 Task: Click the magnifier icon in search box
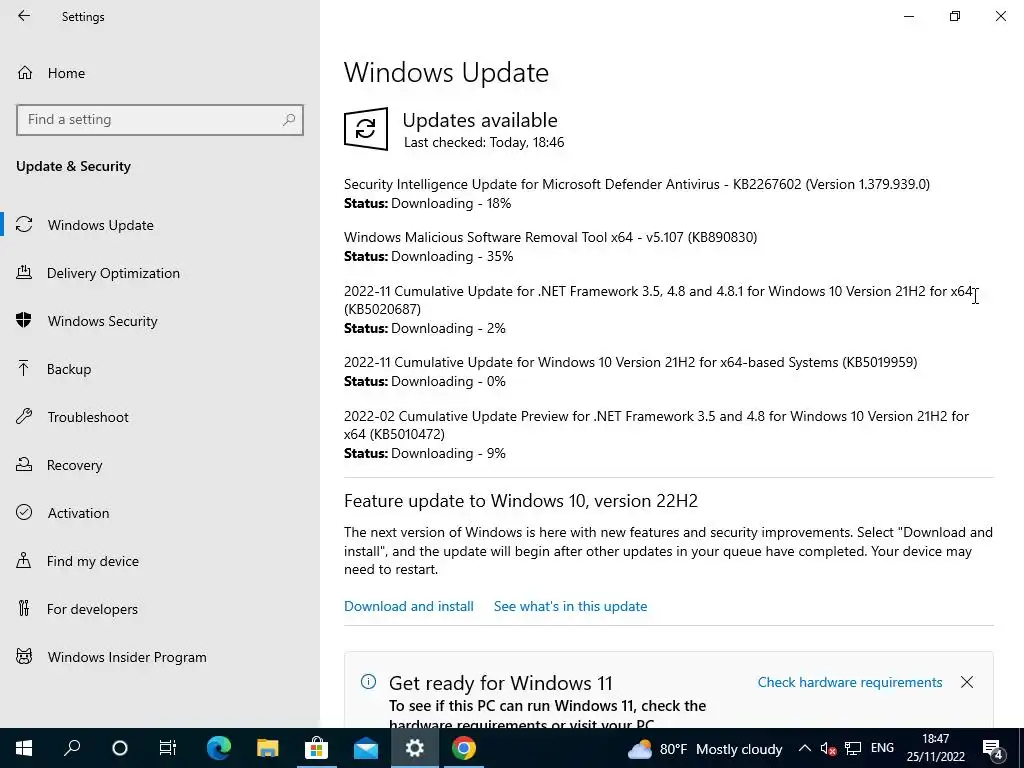pyautogui.click(x=289, y=120)
